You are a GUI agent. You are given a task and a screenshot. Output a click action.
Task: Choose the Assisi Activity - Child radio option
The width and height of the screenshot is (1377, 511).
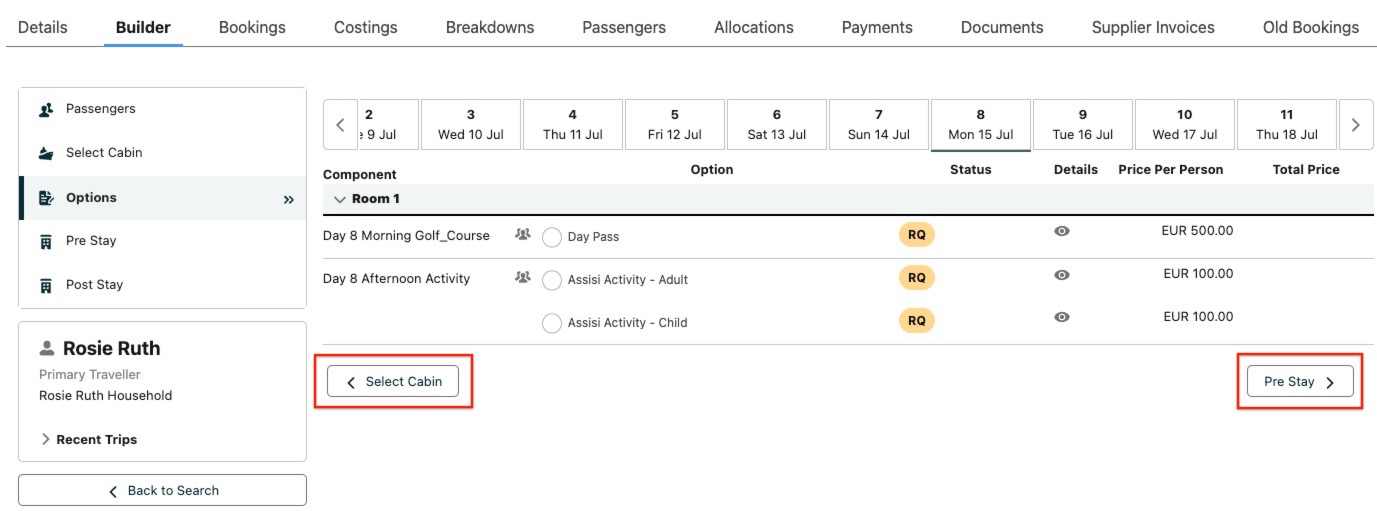551,323
